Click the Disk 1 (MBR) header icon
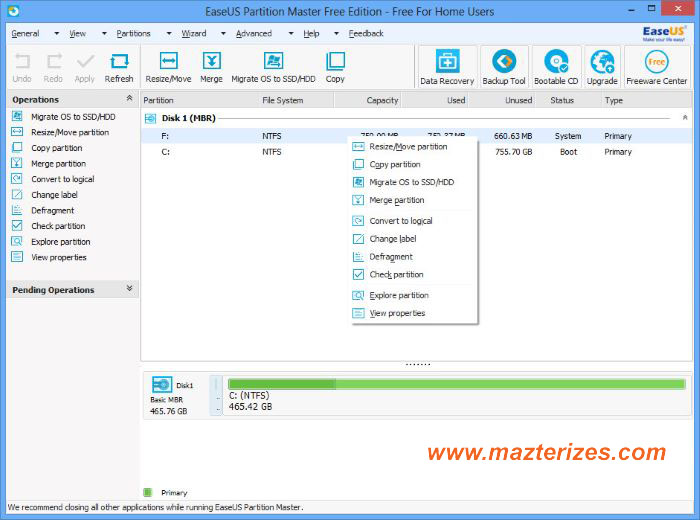Image resolution: width=700 pixels, height=520 pixels. point(150,118)
